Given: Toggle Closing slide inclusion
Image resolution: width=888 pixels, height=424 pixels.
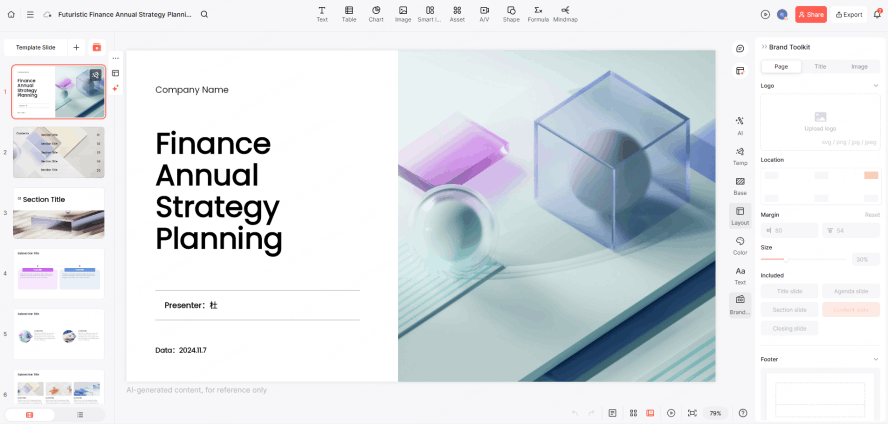Looking at the screenshot, I should [789, 328].
